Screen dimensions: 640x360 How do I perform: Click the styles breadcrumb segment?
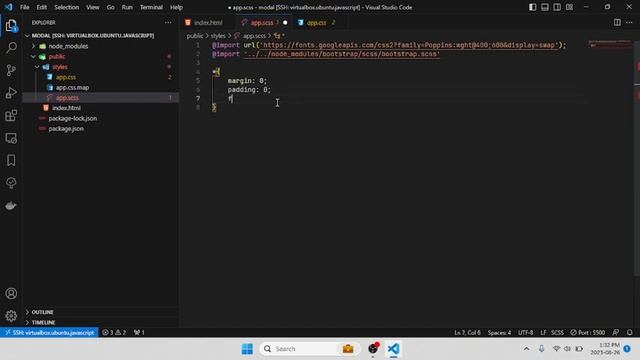pos(218,36)
